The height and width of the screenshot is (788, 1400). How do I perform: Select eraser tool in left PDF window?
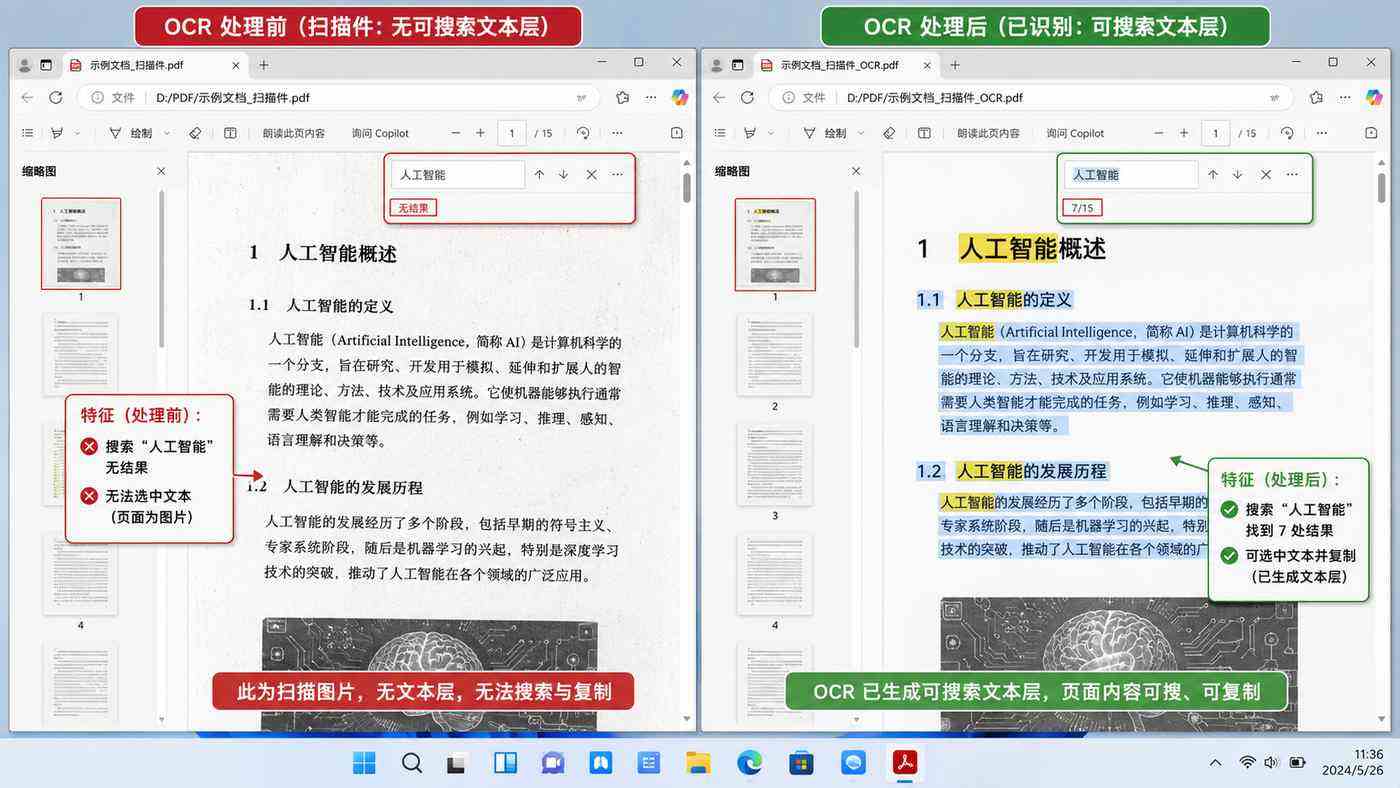click(195, 133)
